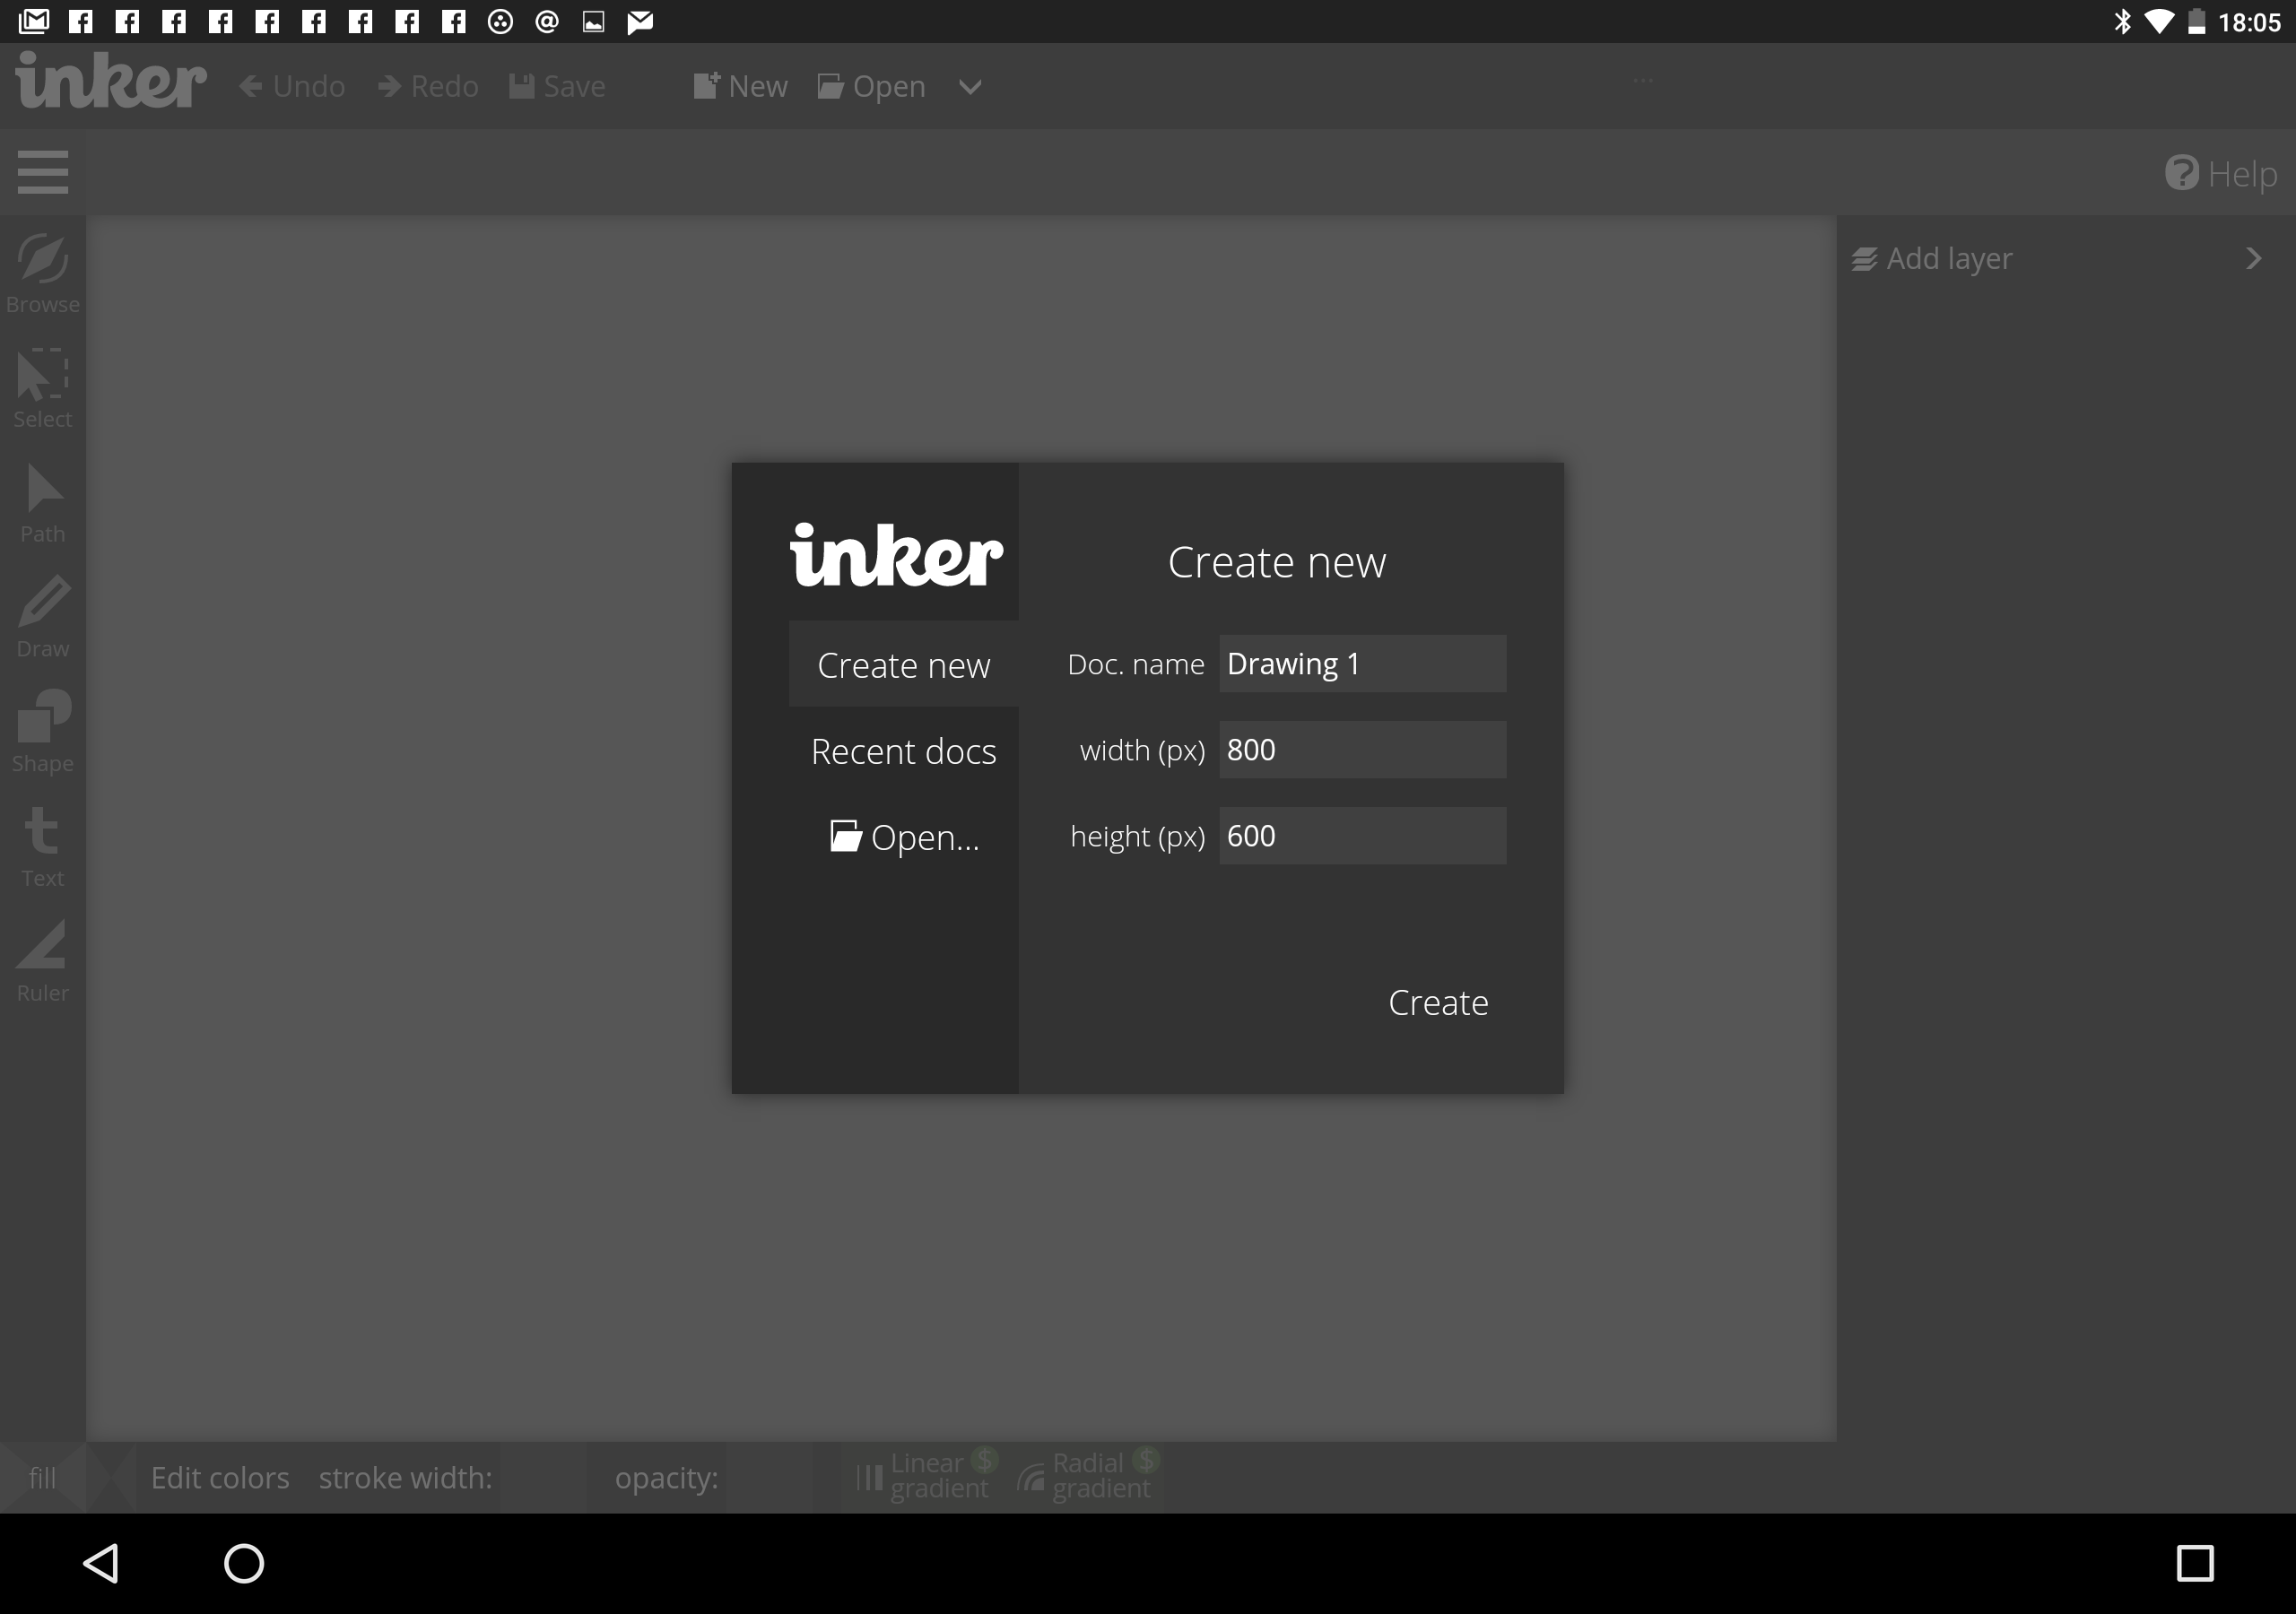The image size is (2296, 1614).
Task: Pick the Draw pencil tool
Action: 43,617
